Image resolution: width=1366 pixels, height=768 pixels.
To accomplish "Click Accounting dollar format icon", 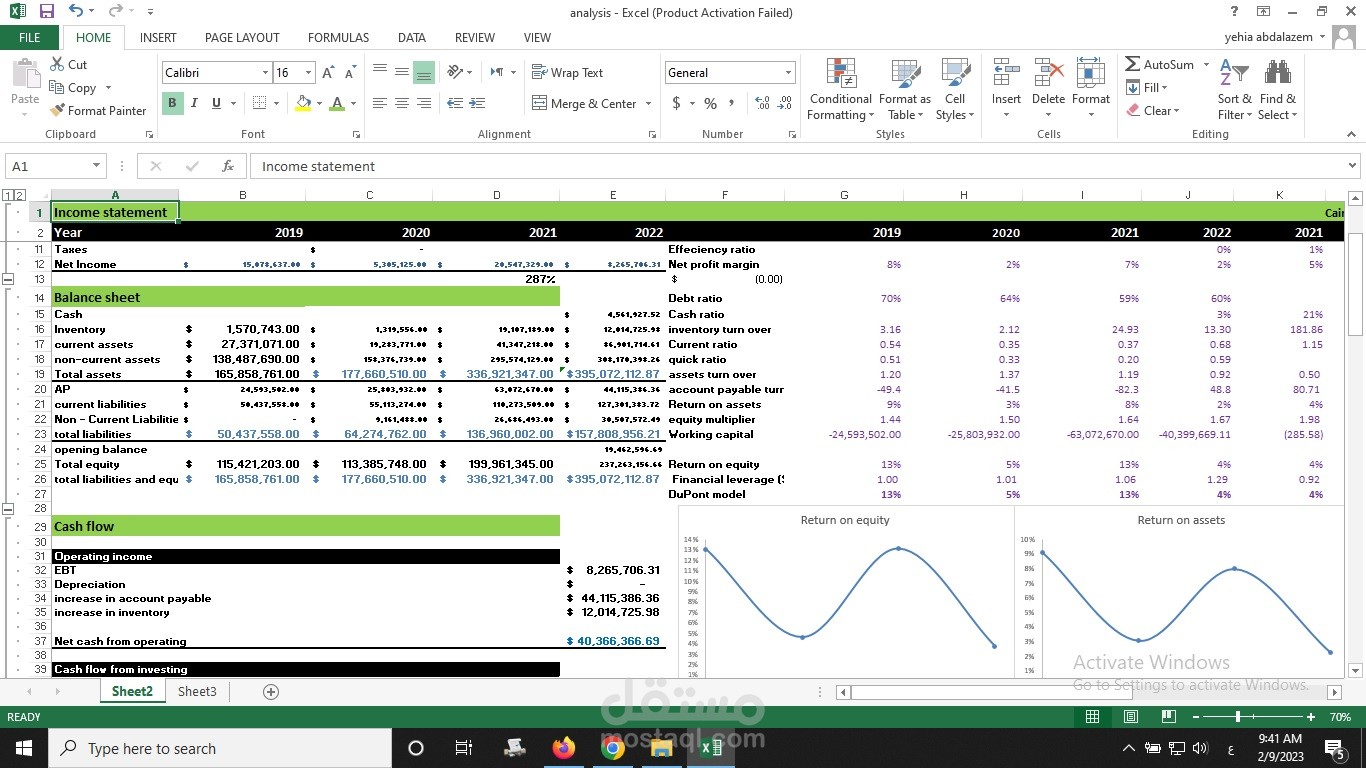I will (677, 103).
